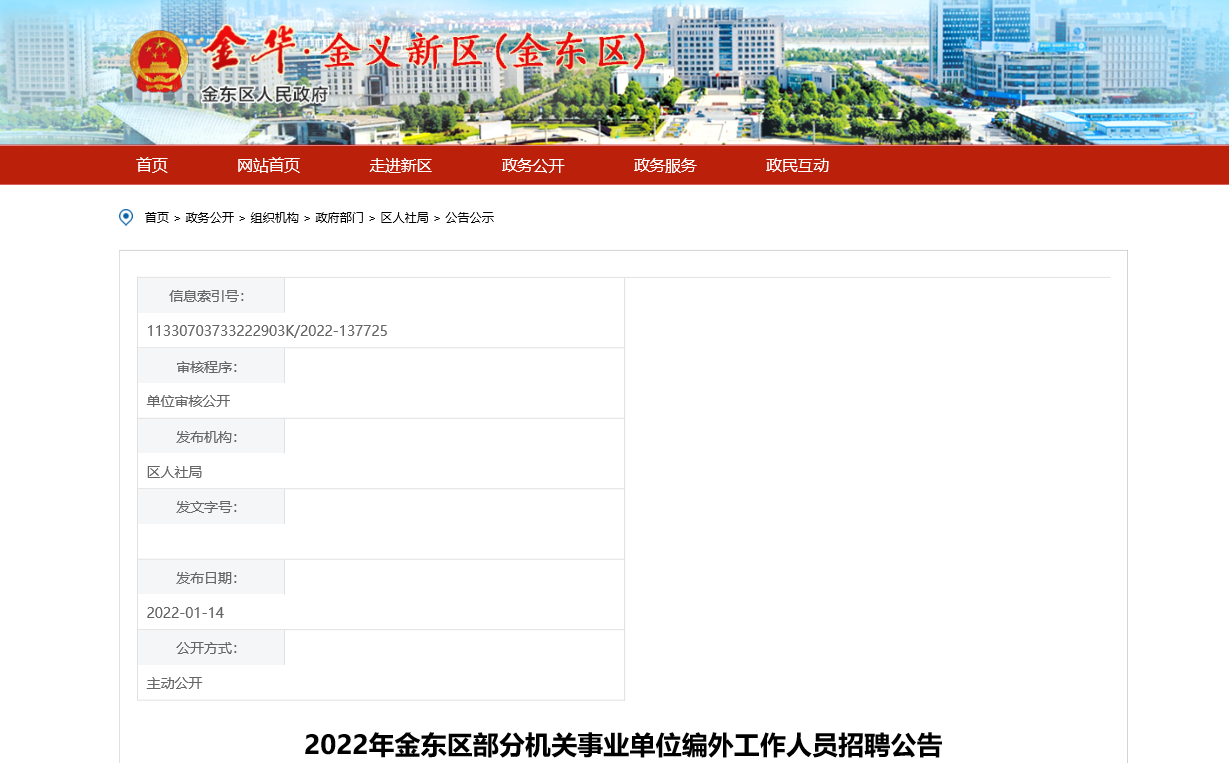Screen dimensions: 1229x763
Task: Open the 公告公示 breadcrumb link
Action: click(470, 217)
